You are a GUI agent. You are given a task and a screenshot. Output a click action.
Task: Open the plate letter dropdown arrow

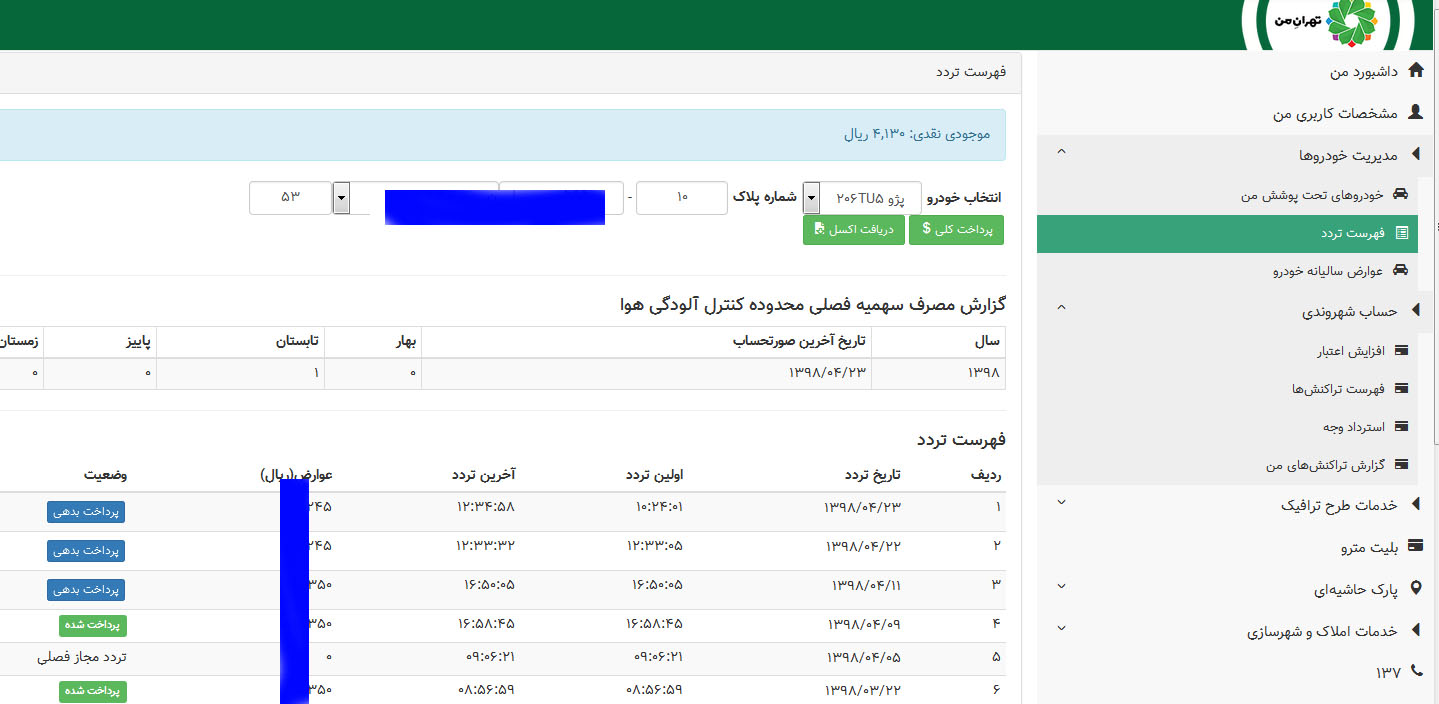point(341,198)
